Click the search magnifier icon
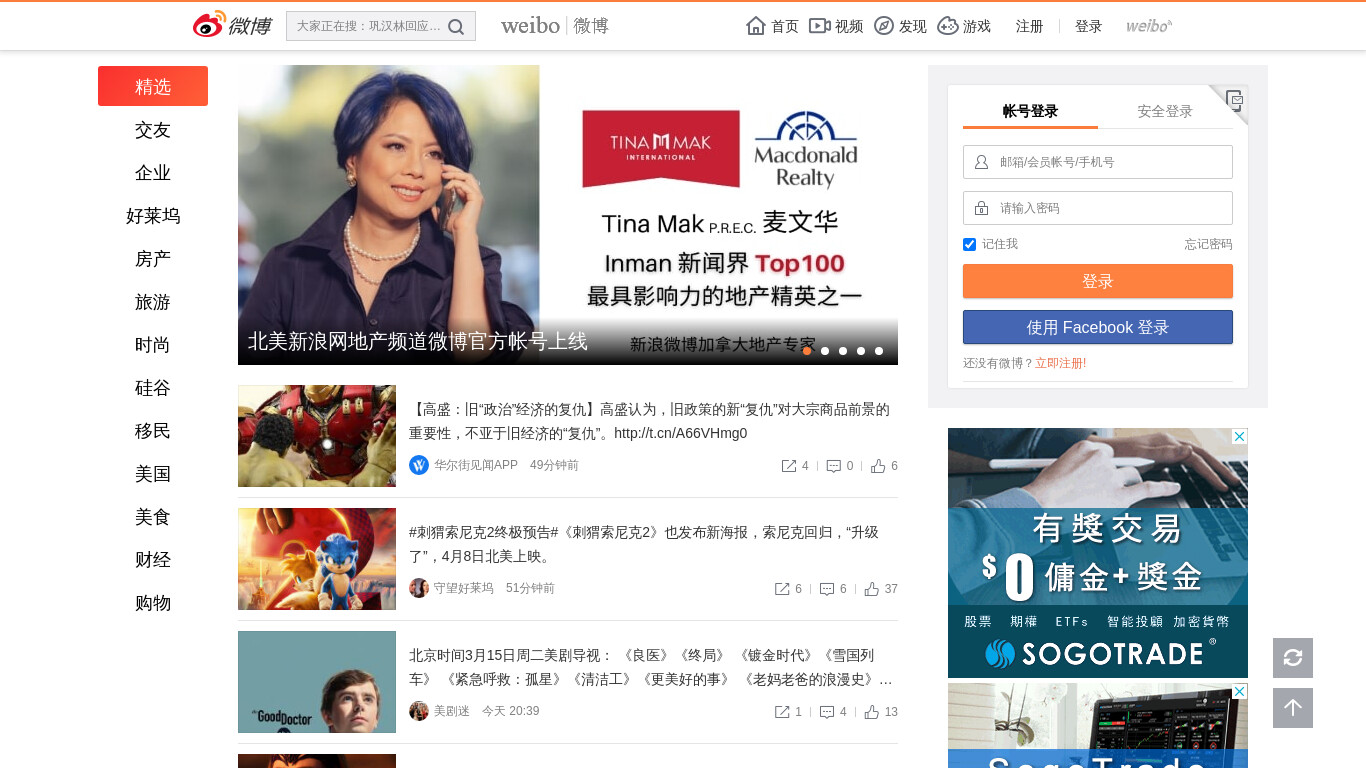The width and height of the screenshot is (1366, 768). coord(456,27)
